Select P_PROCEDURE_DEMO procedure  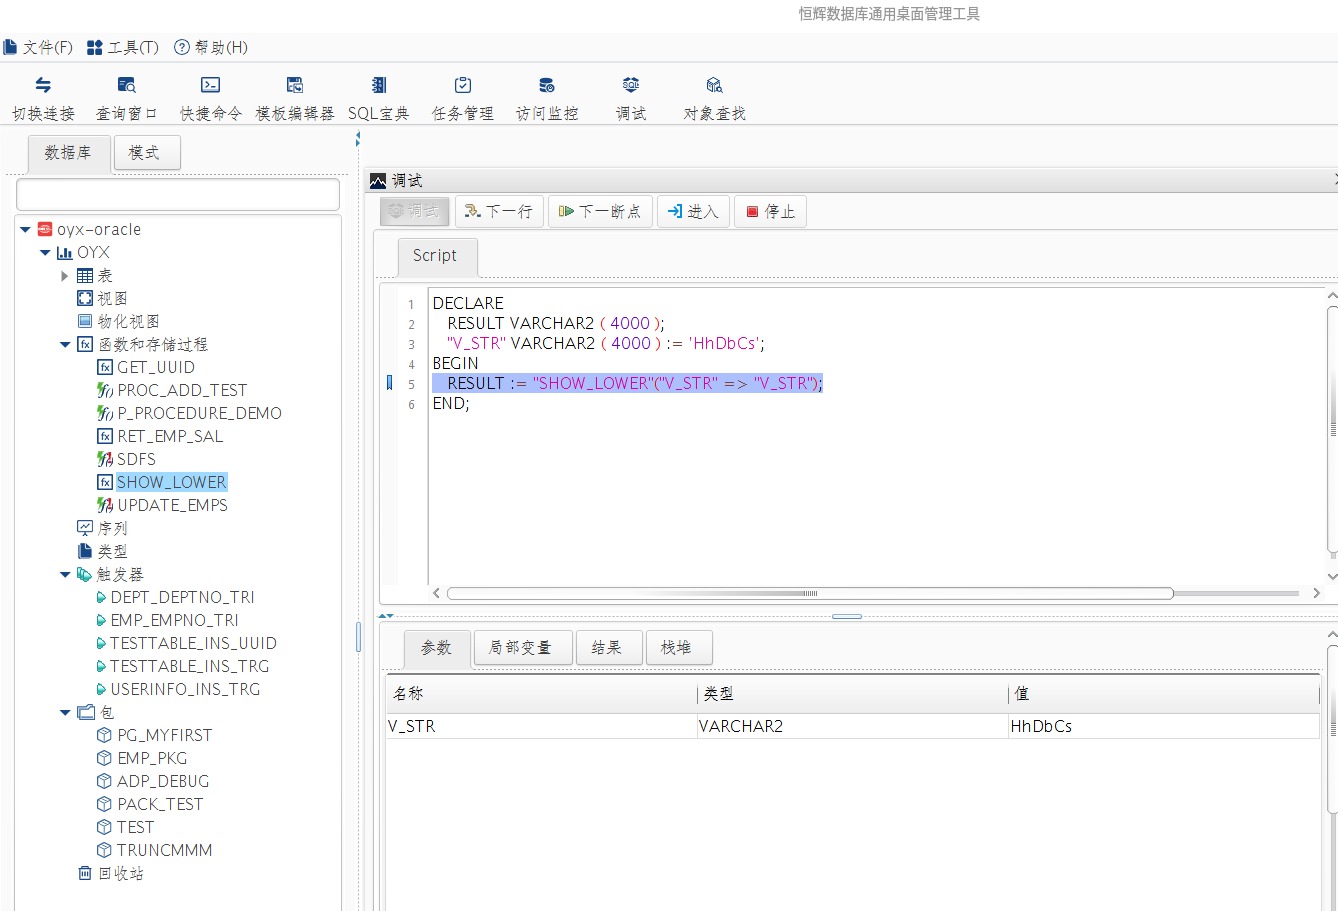[199, 413]
